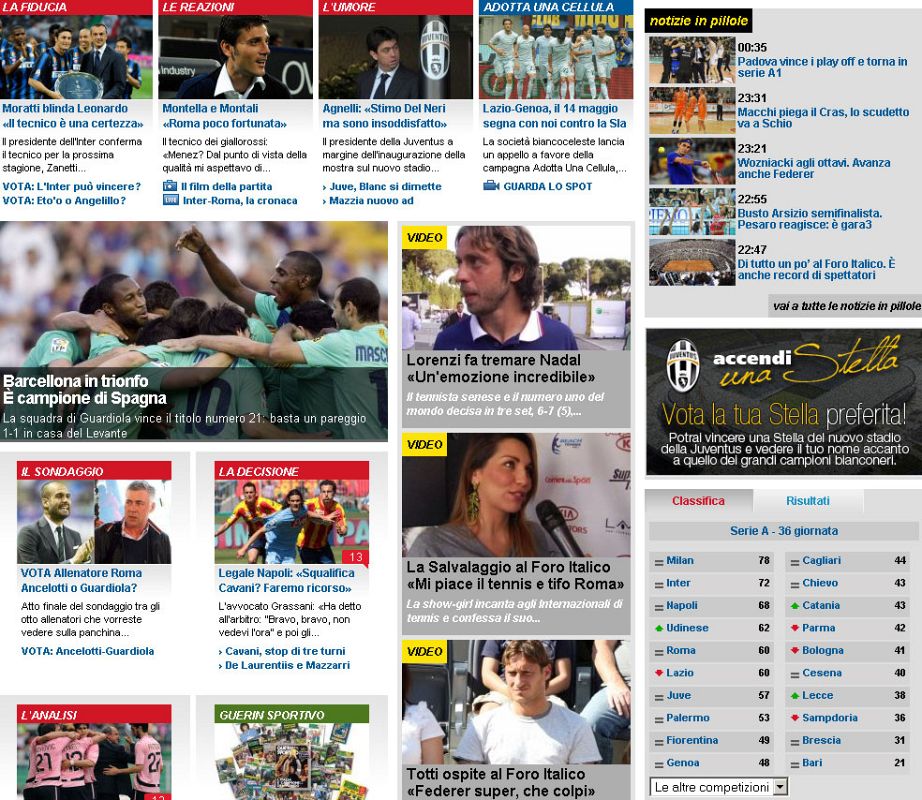Click the green up arrow next to Udinese
922x800 pixels.
(659, 628)
